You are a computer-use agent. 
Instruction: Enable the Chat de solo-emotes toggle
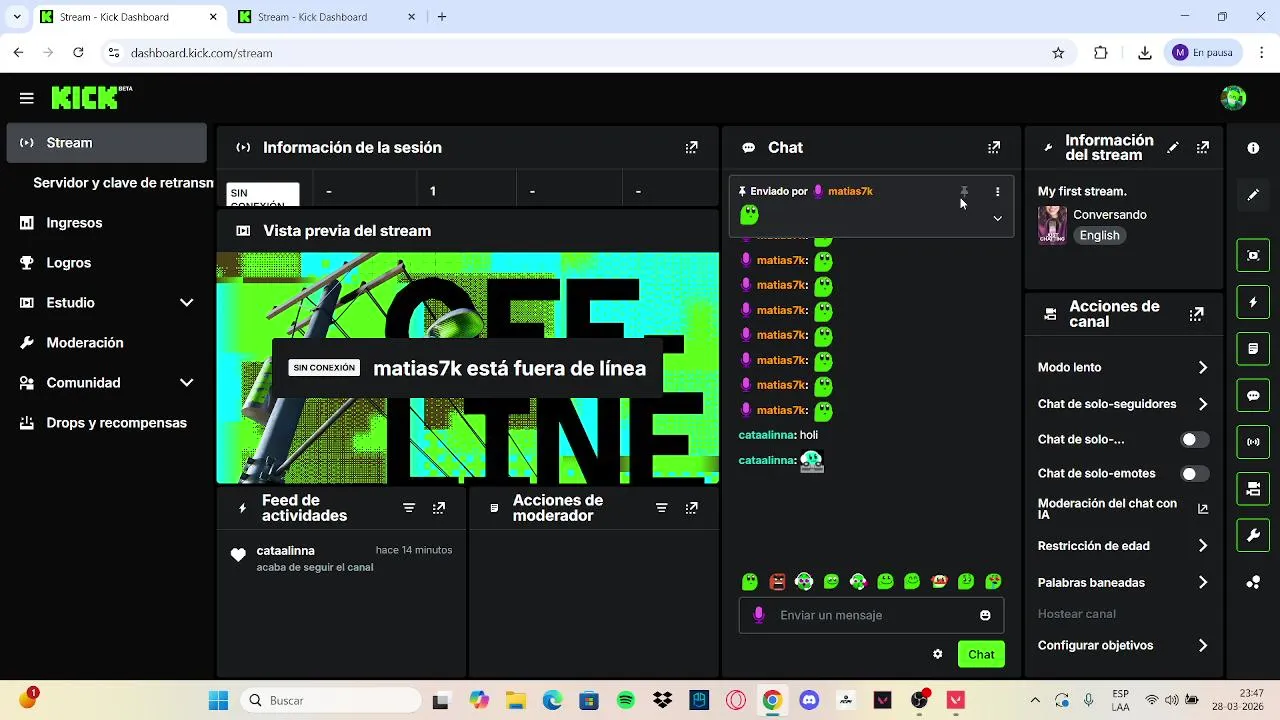tap(1194, 474)
